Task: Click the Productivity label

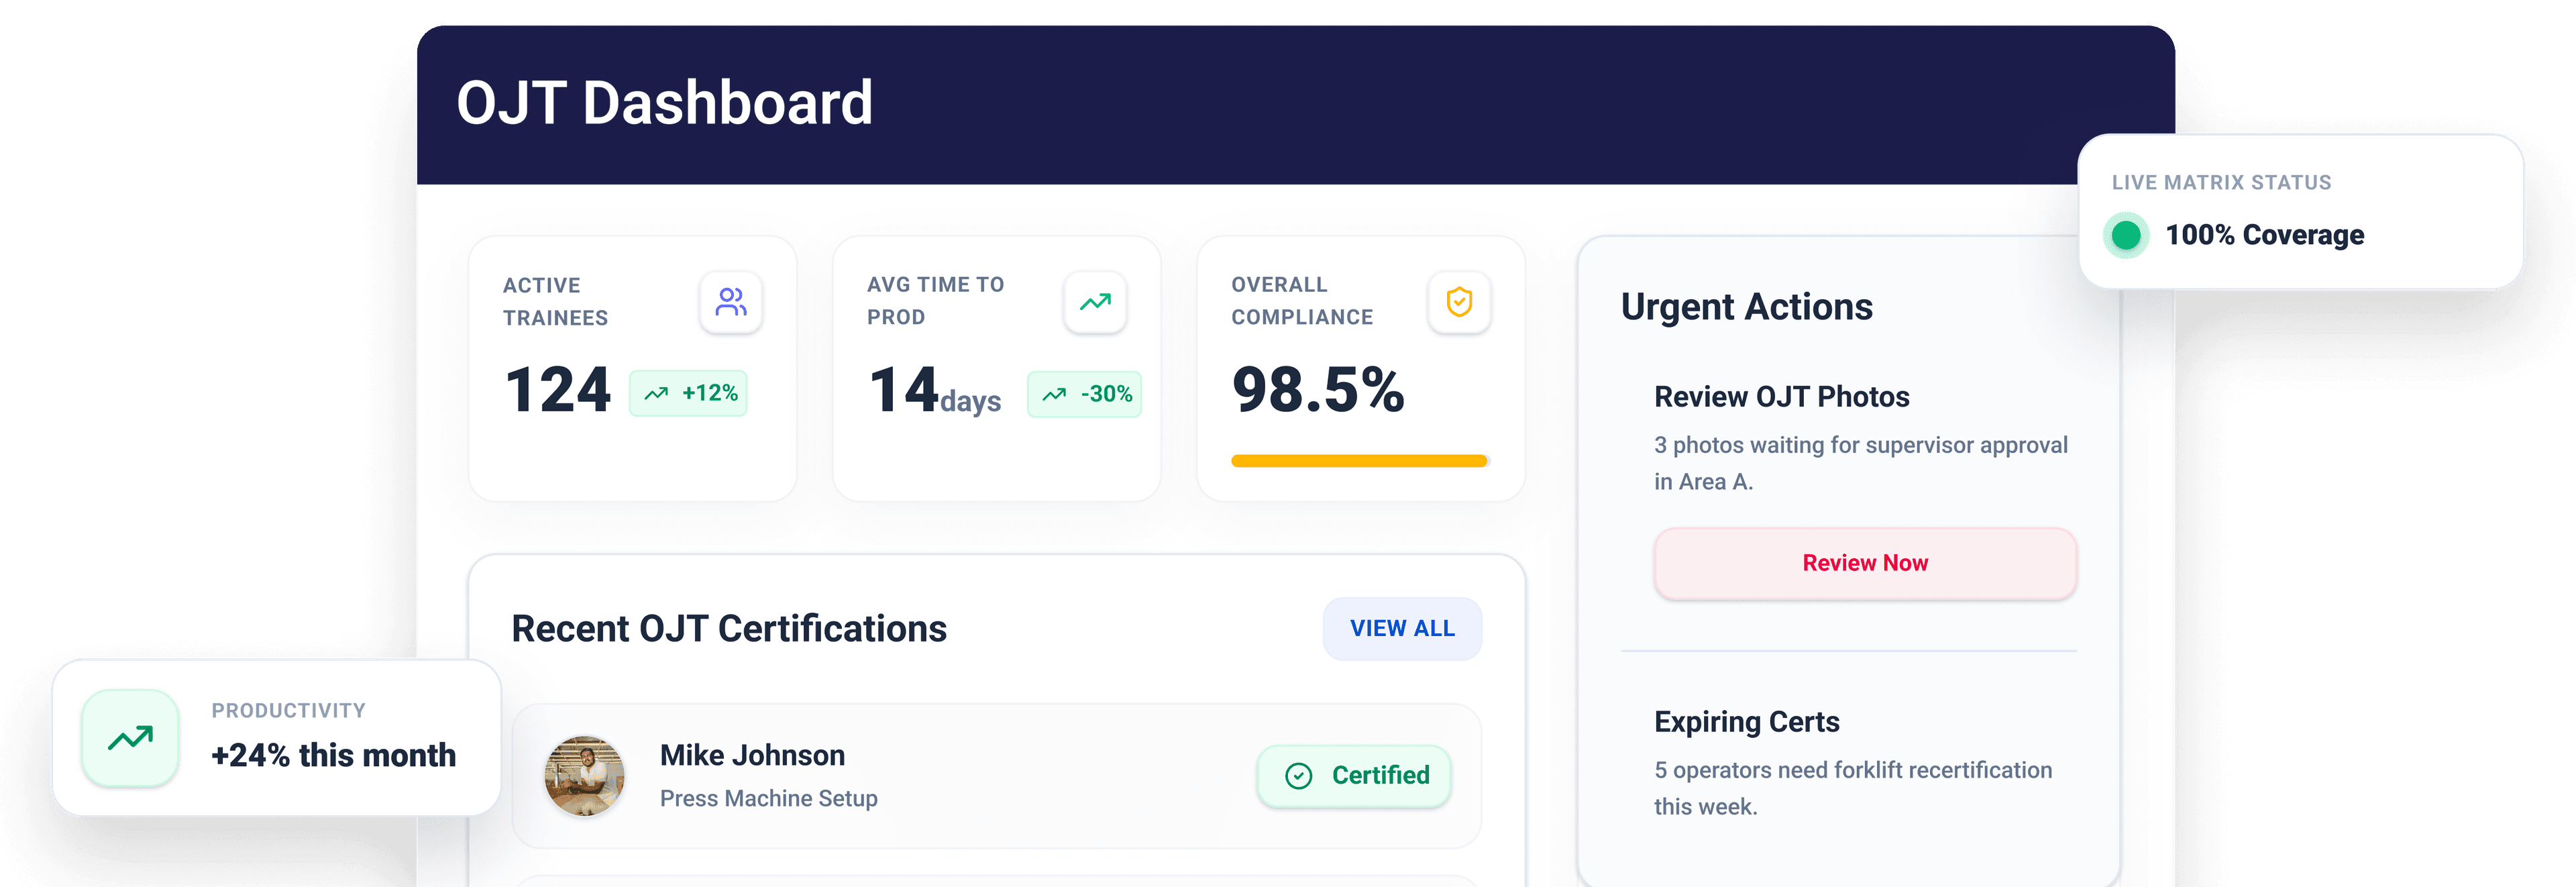Action: click(x=289, y=711)
